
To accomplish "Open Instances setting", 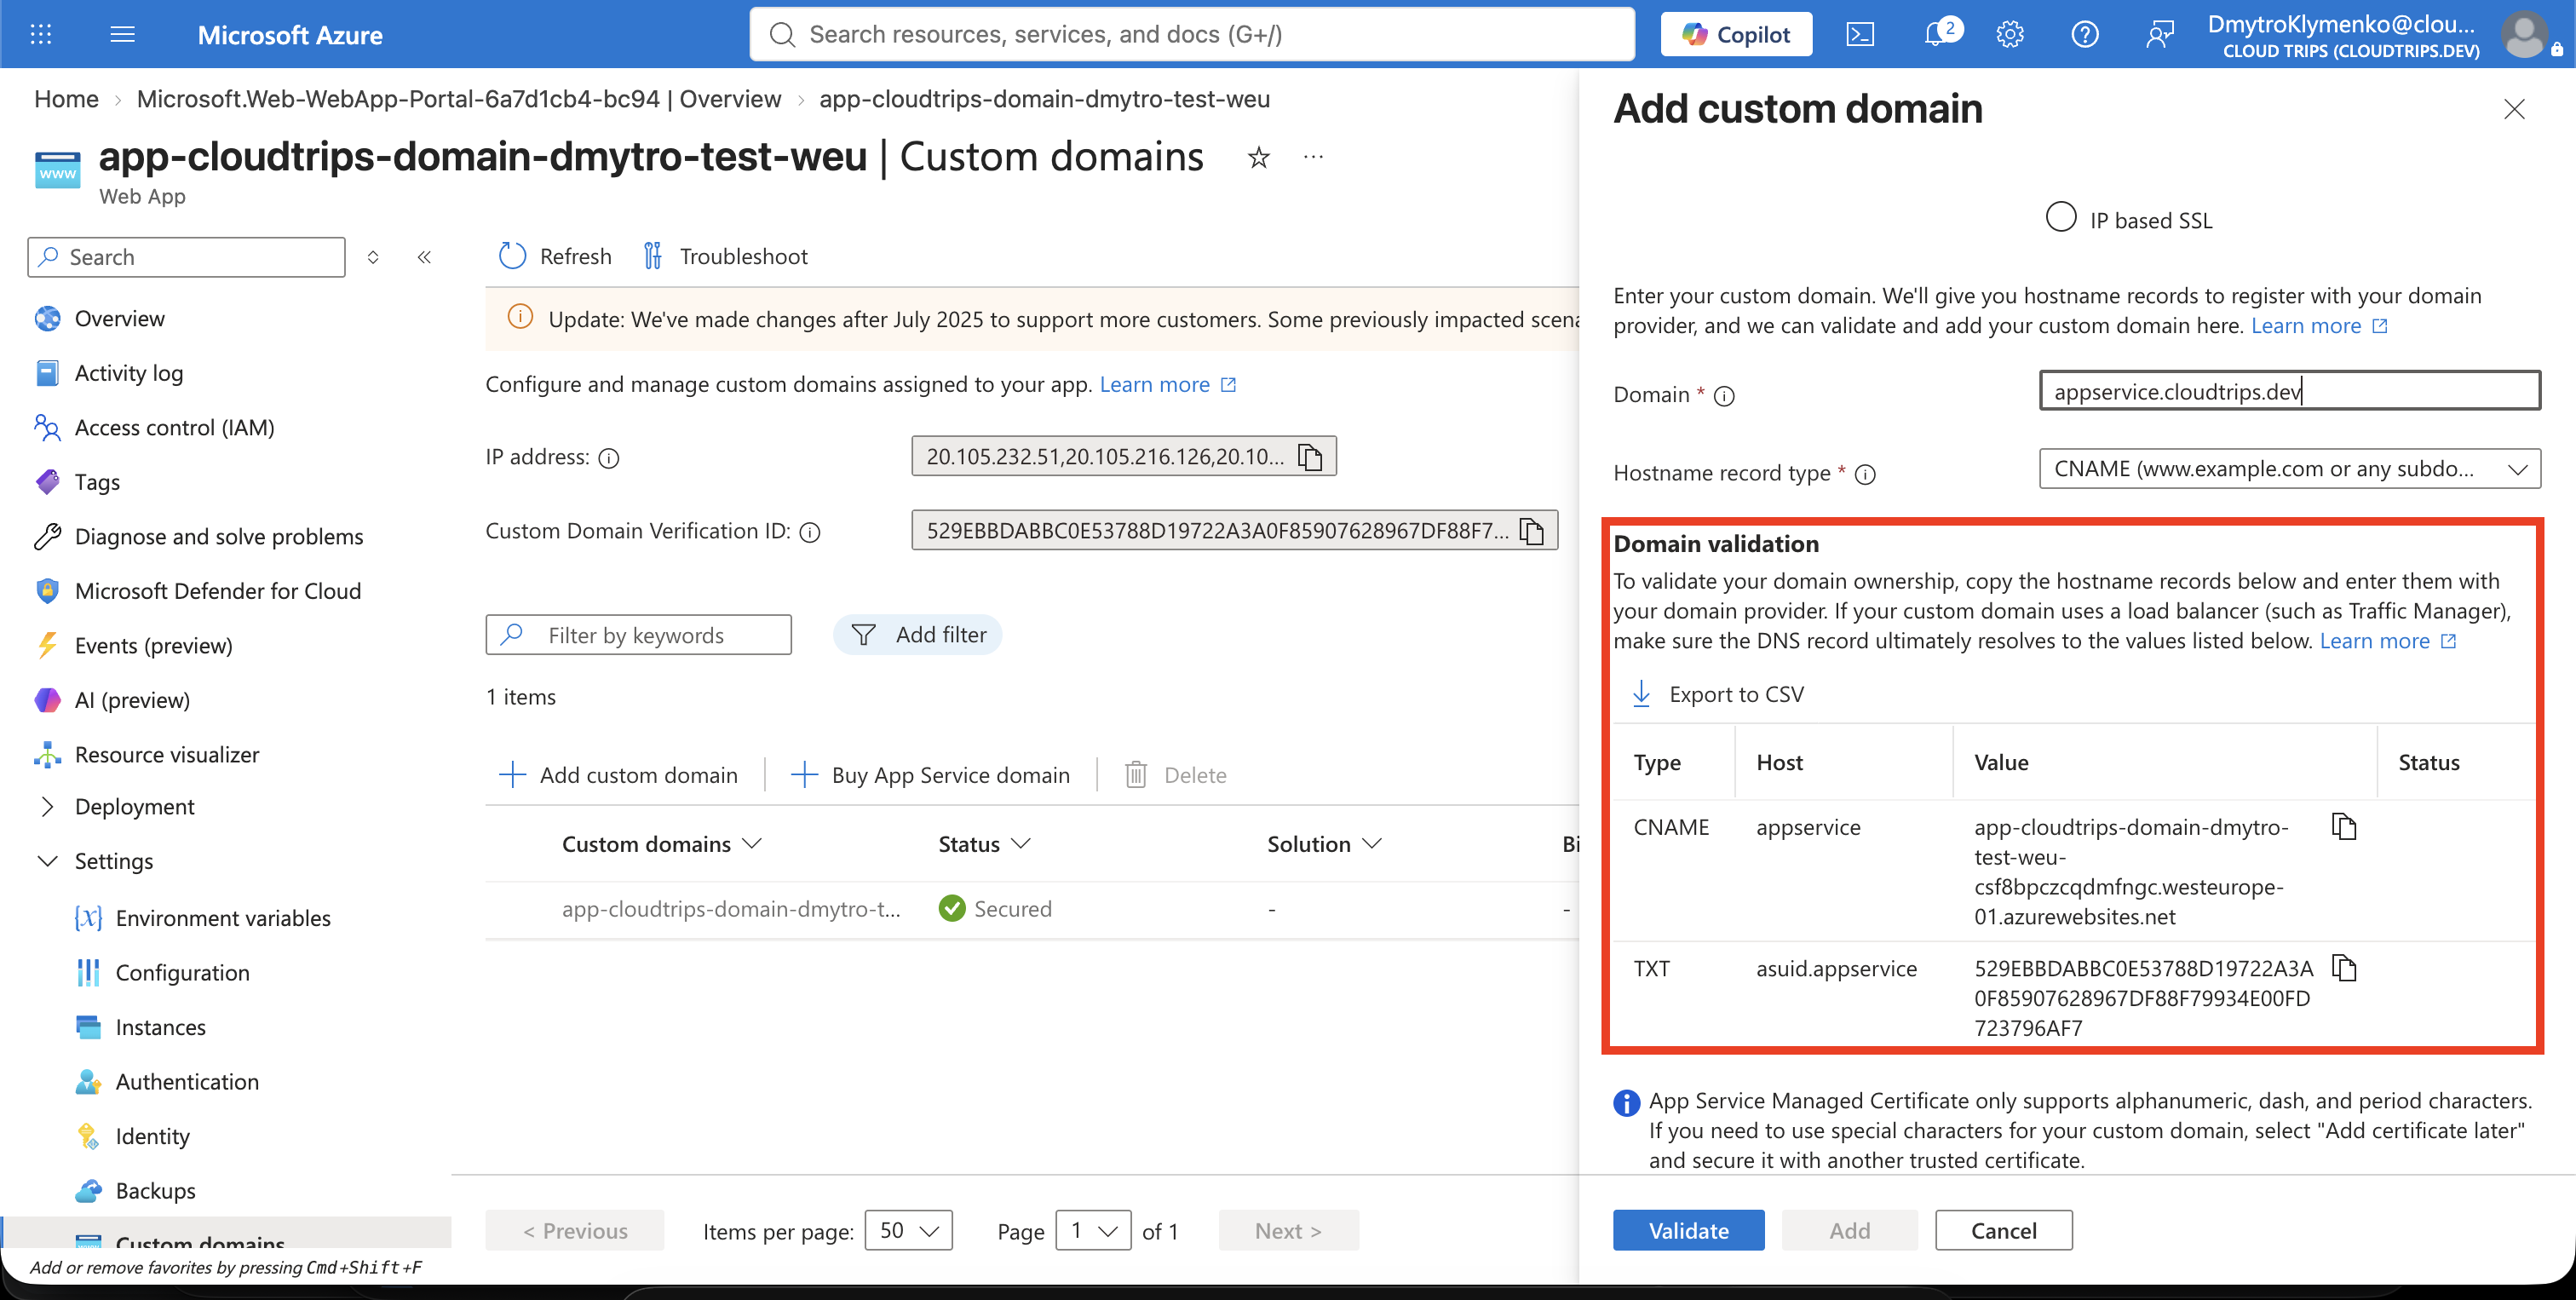I will [x=161, y=1027].
